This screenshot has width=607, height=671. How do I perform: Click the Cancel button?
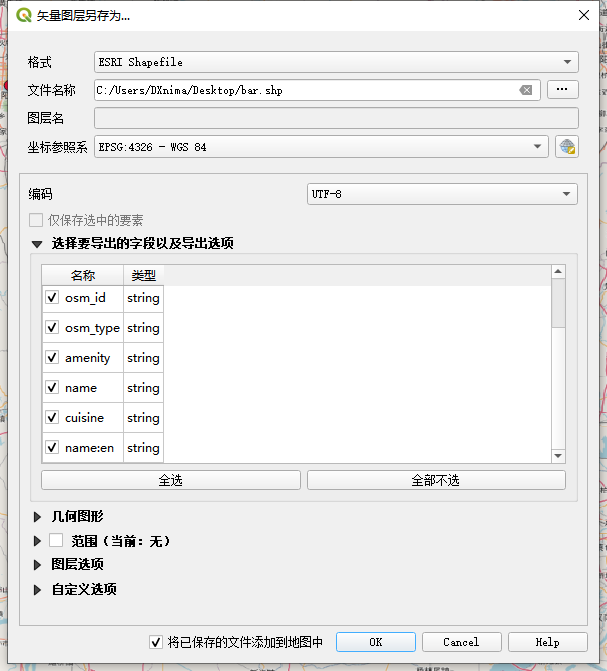coord(461,642)
